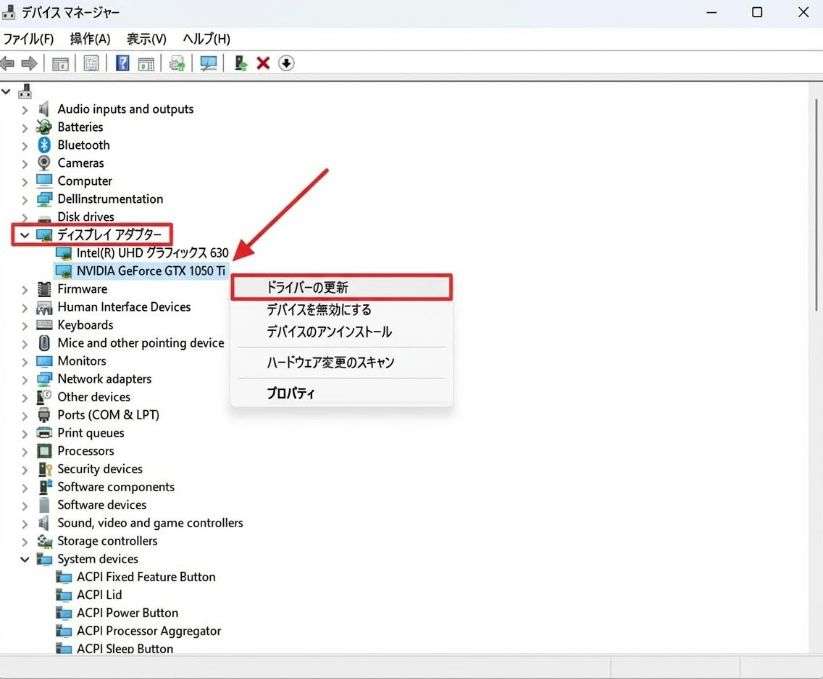
Task: Expand the Network adapters category
Action: [25, 379]
